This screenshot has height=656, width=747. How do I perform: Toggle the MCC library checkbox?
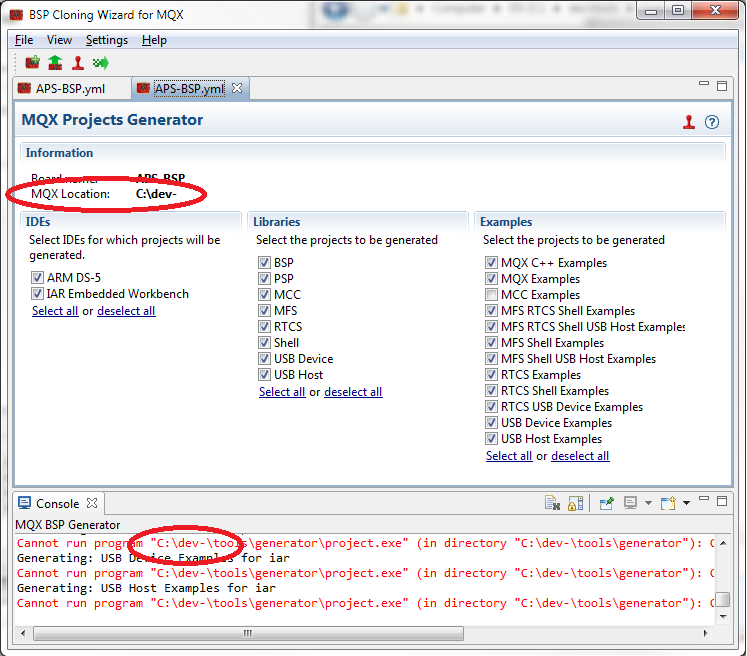click(264, 294)
